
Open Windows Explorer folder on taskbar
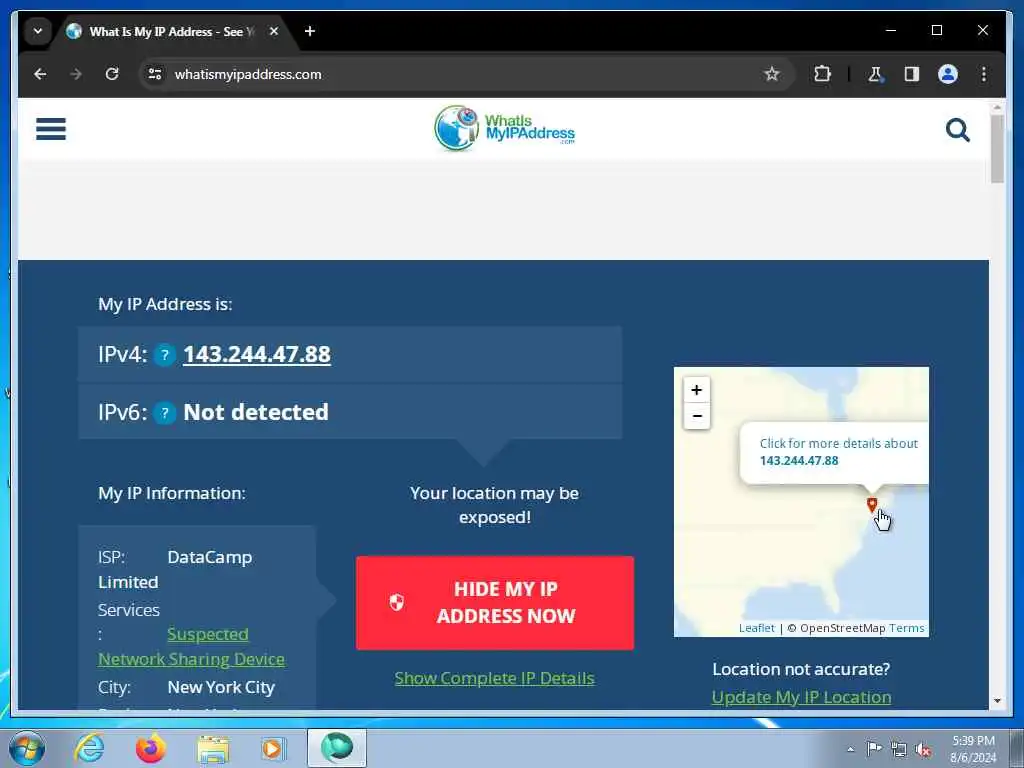coord(214,748)
